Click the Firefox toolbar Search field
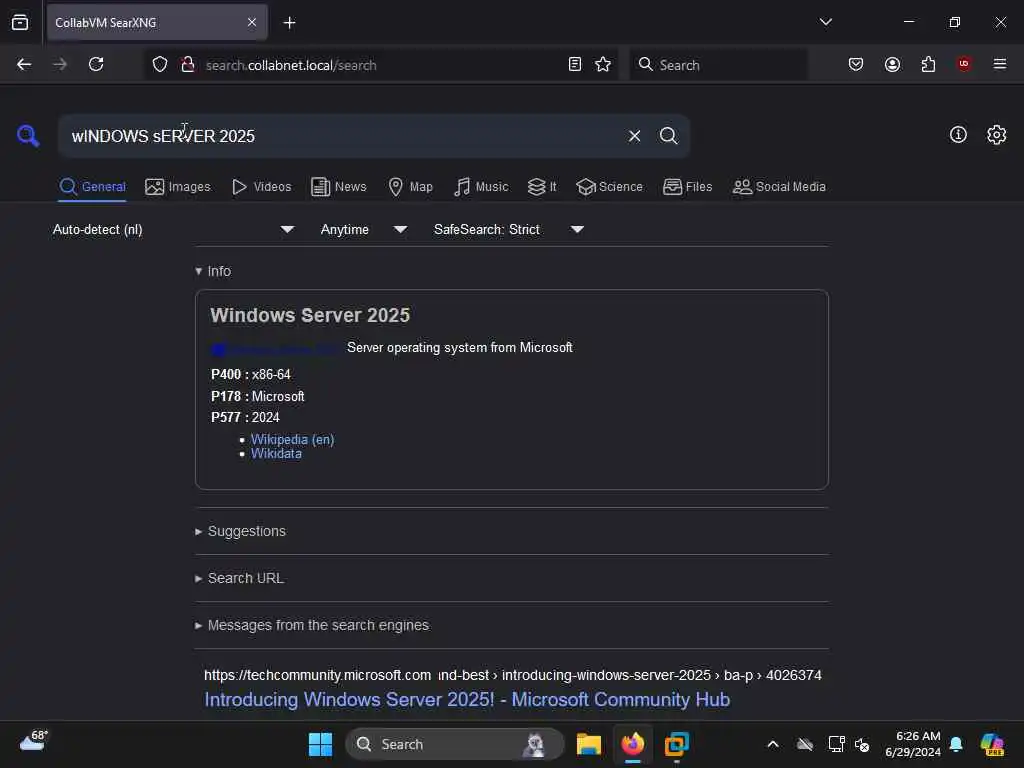Screen dimensions: 1024x768 point(718,65)
